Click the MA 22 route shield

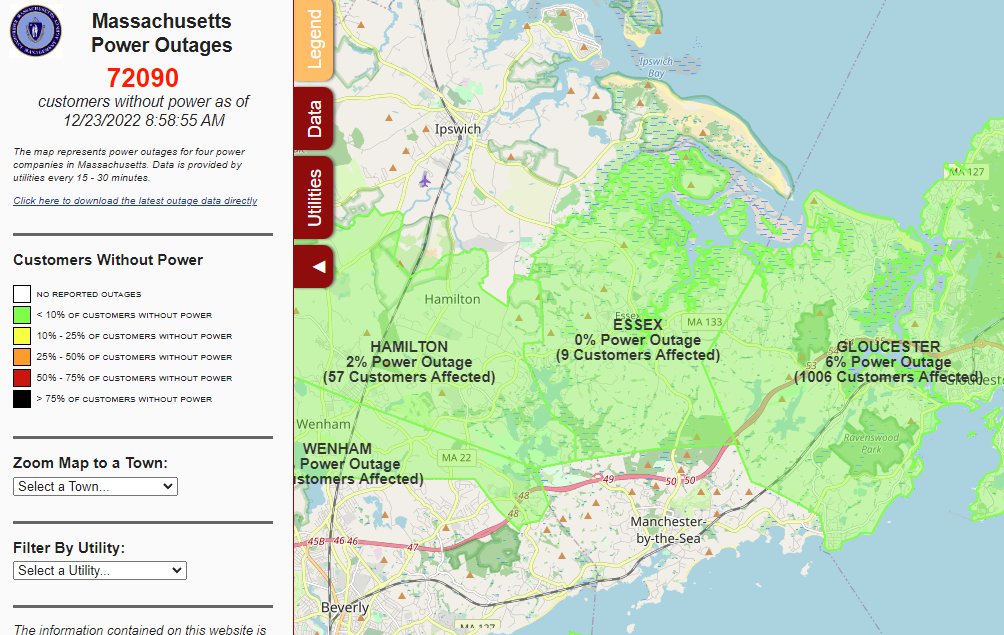455,457
